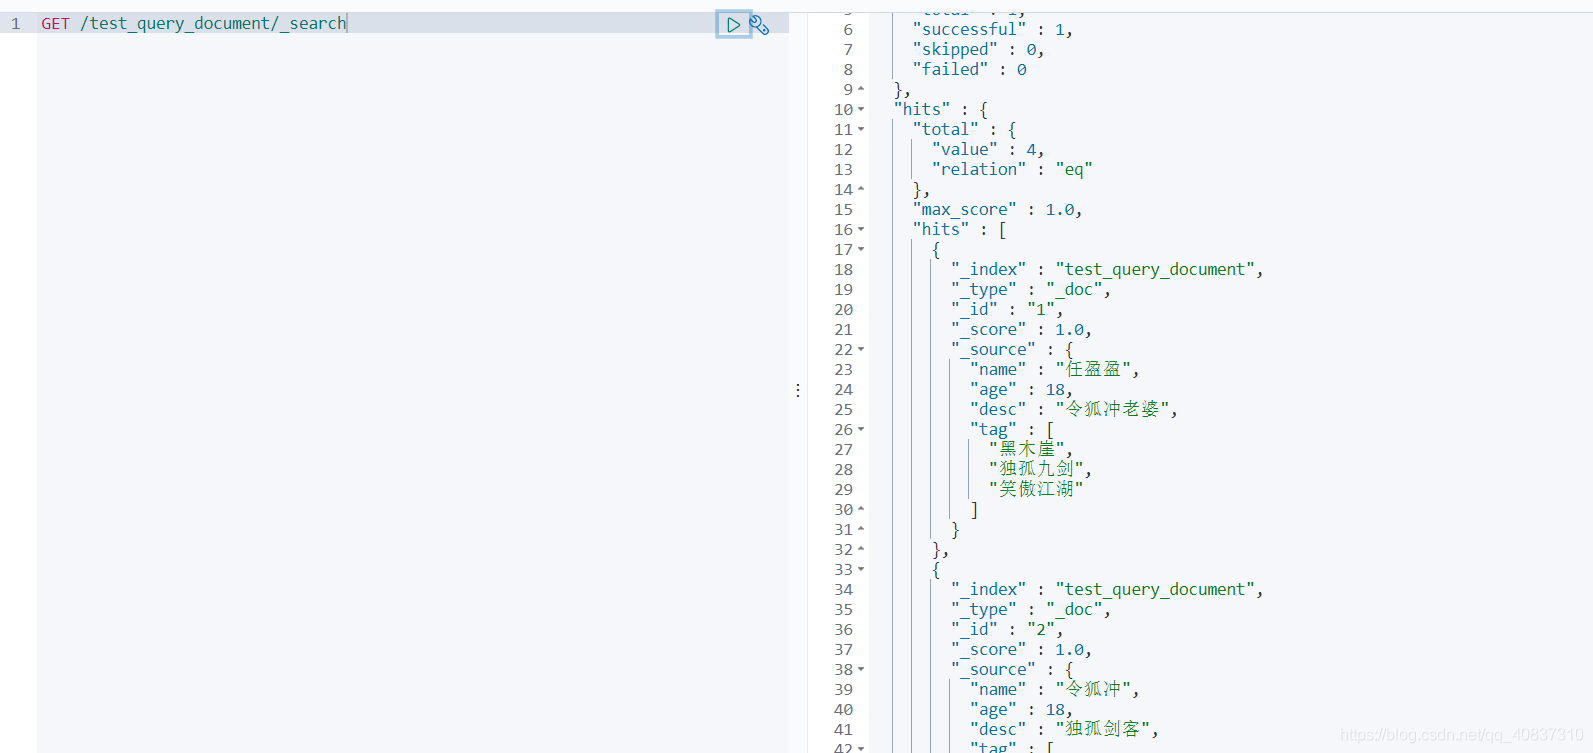Click "_index" line of the first hit

pyautogui.click(x=1107, y=270)
